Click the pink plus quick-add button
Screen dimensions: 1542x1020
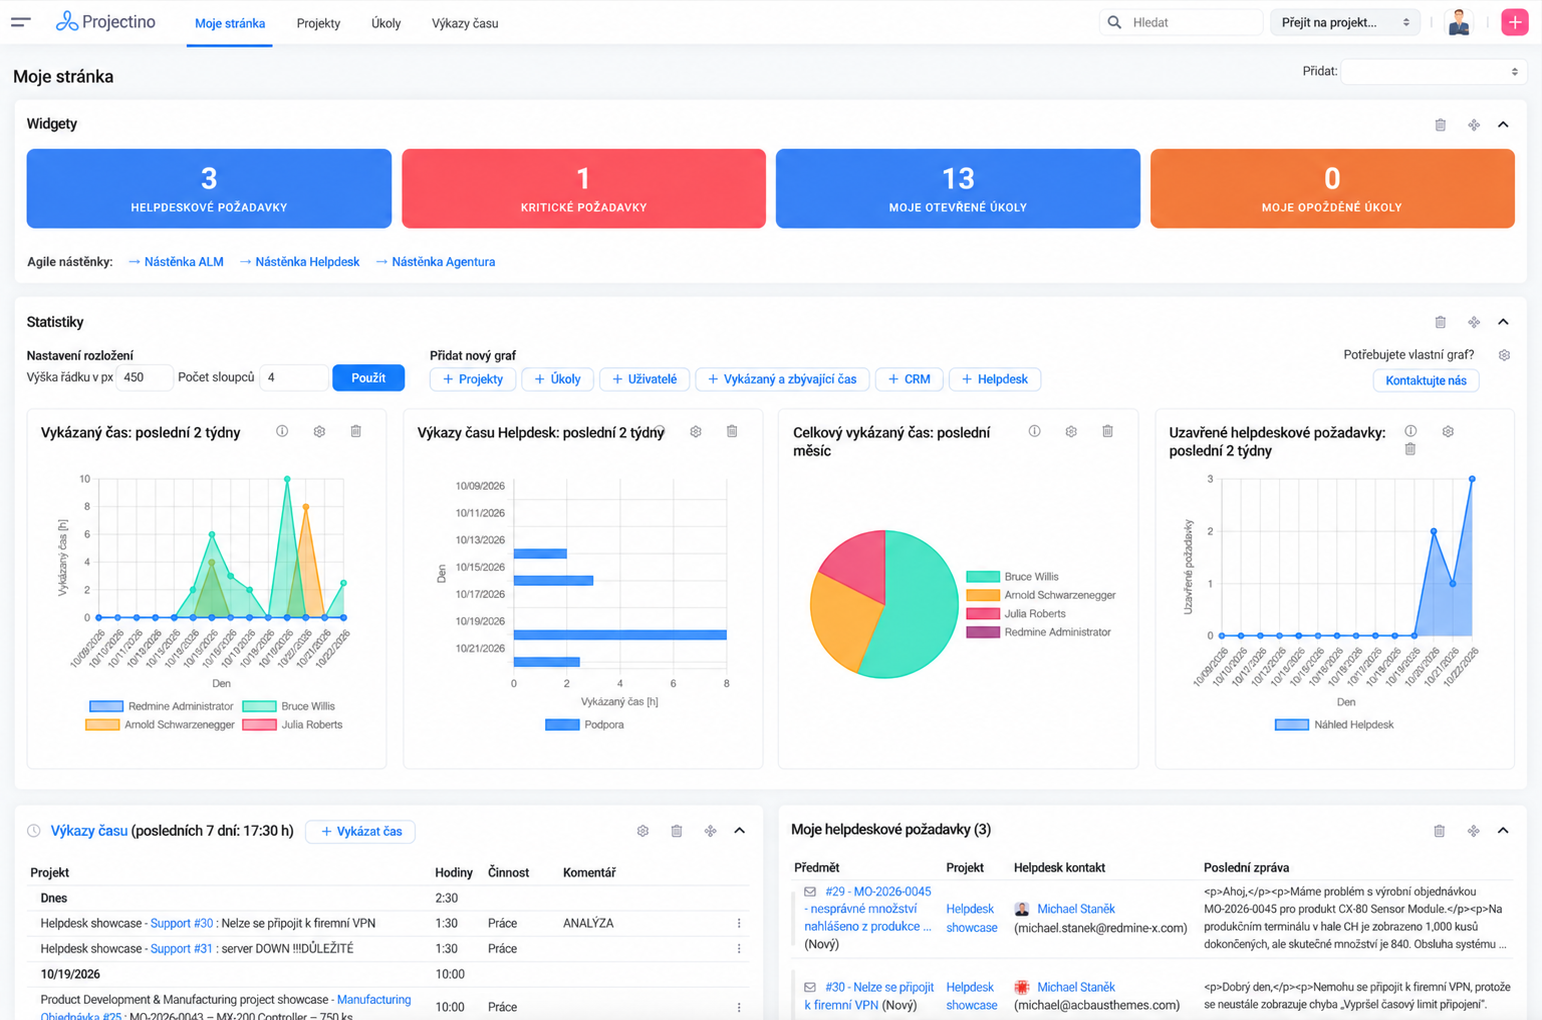1514,22
